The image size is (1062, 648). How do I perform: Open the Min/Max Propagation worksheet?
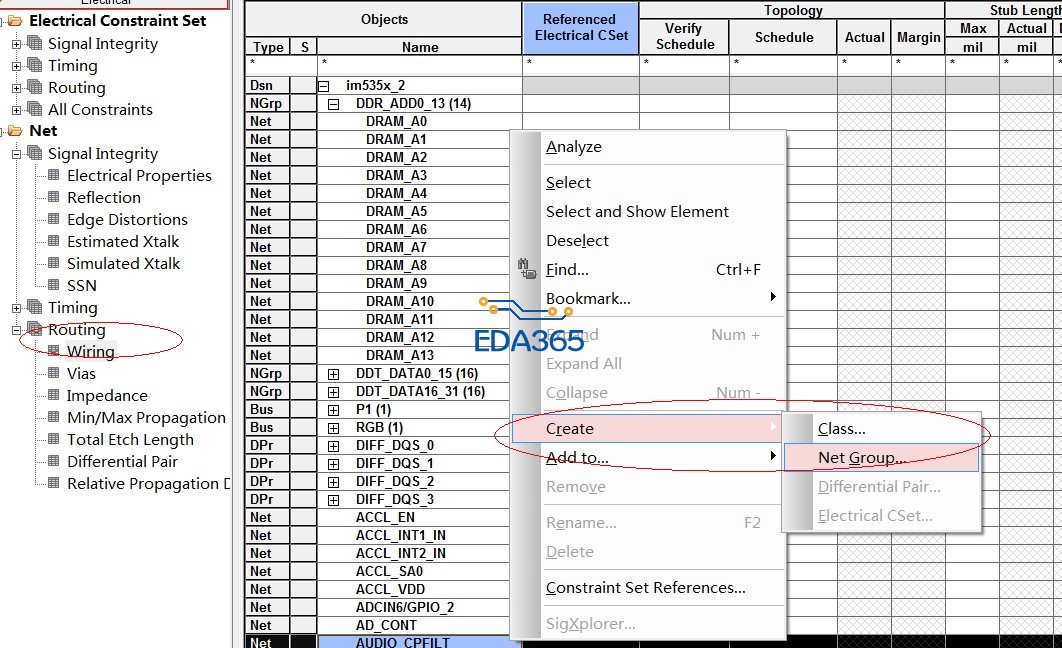(146, 417)
